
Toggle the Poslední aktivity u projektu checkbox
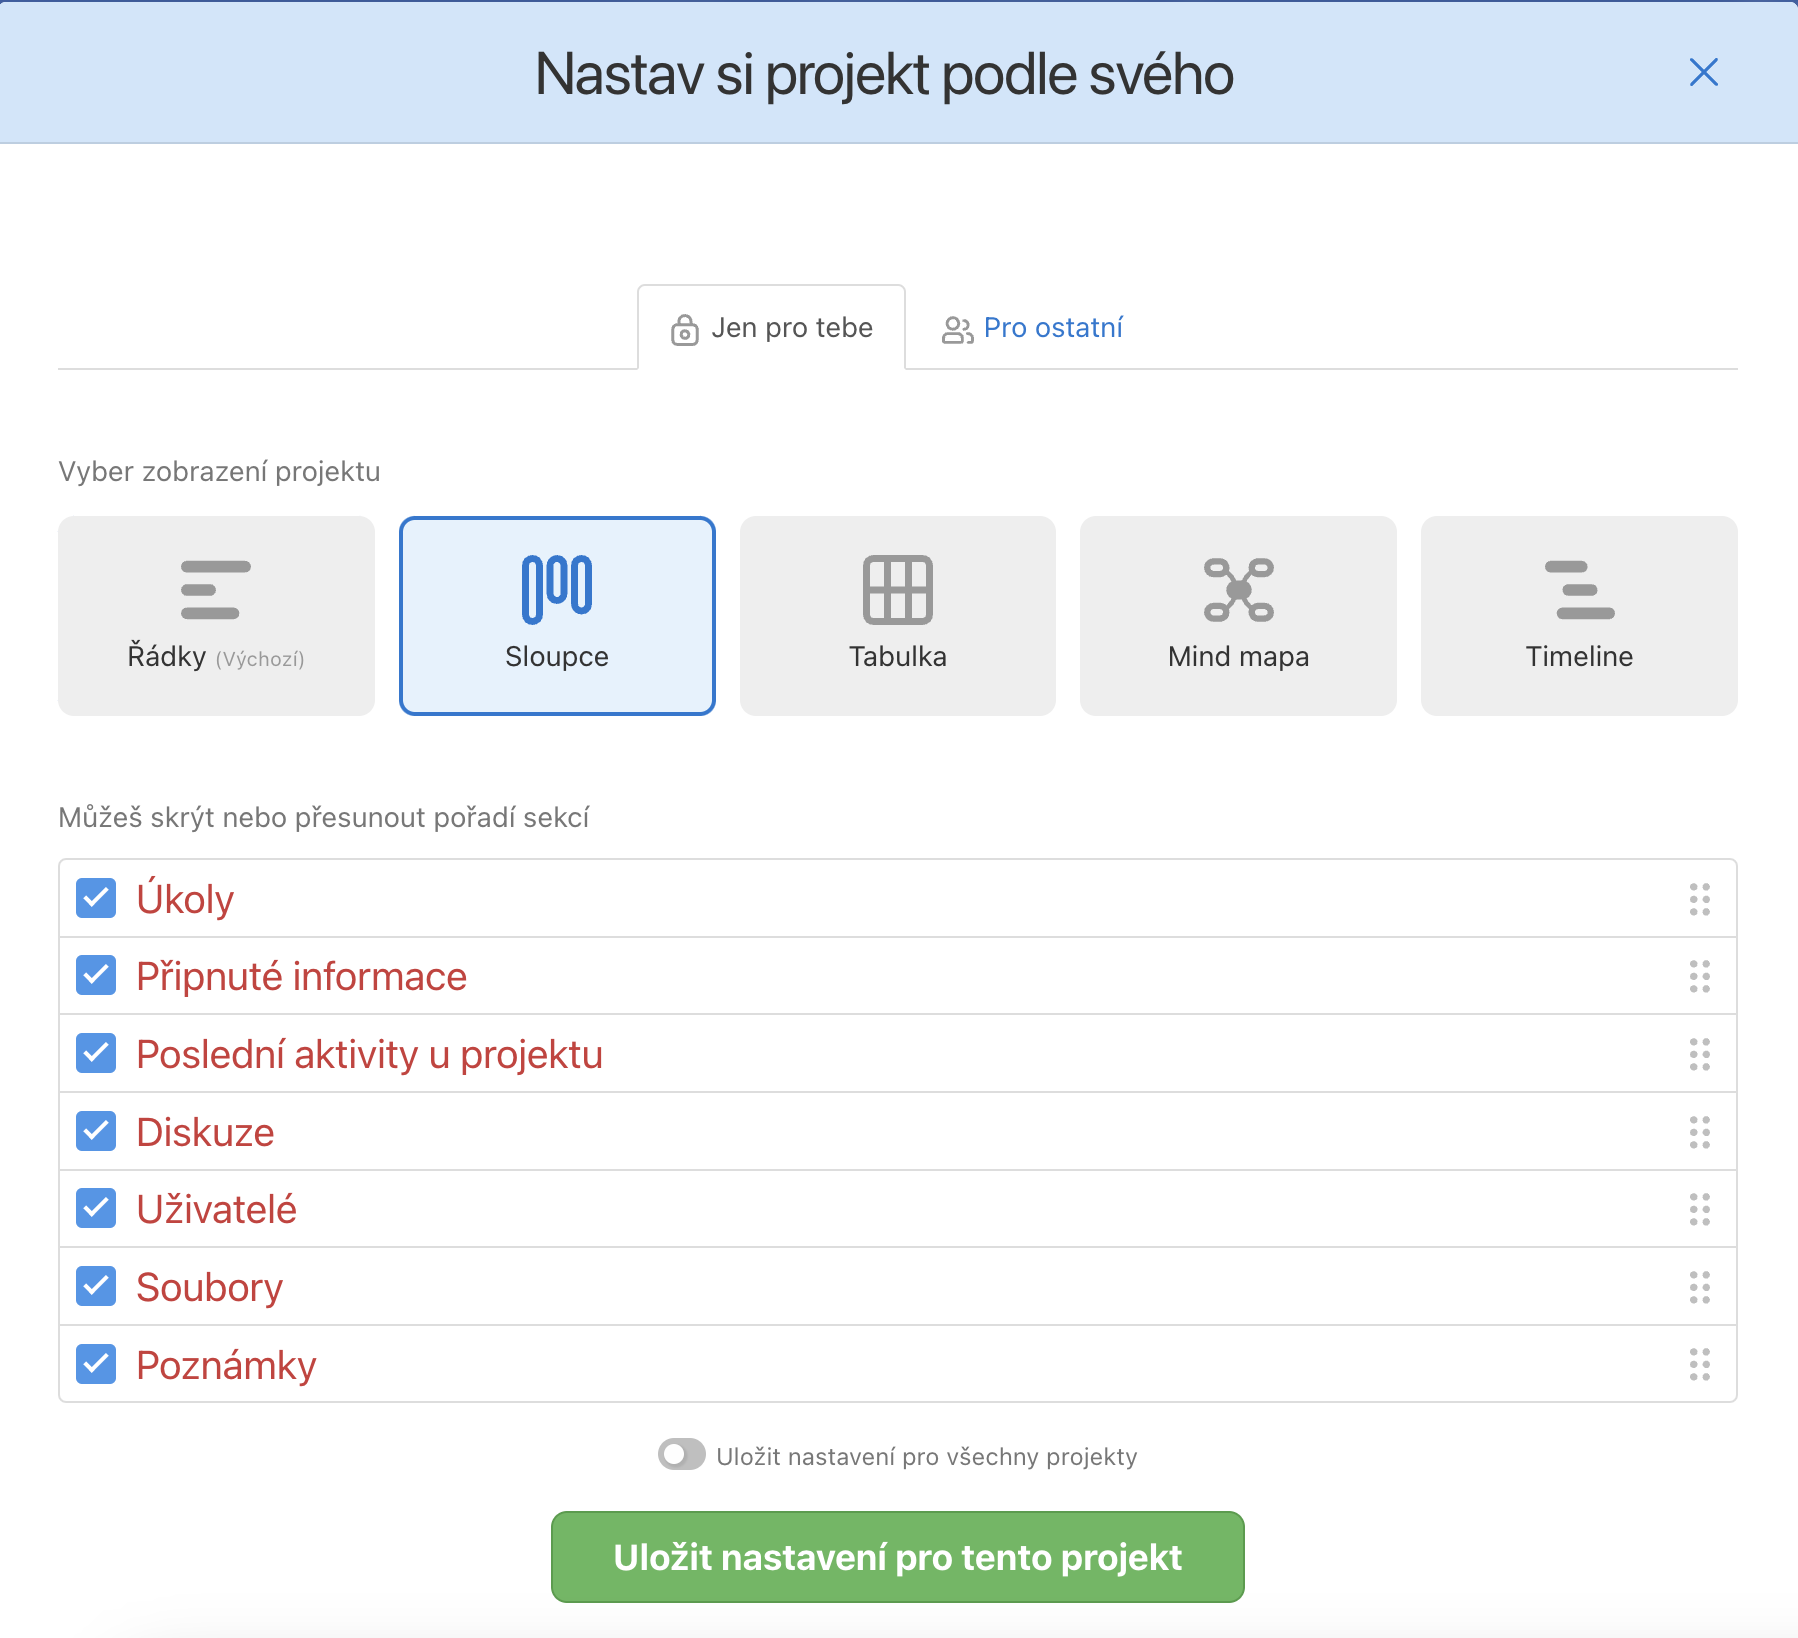96,1053
